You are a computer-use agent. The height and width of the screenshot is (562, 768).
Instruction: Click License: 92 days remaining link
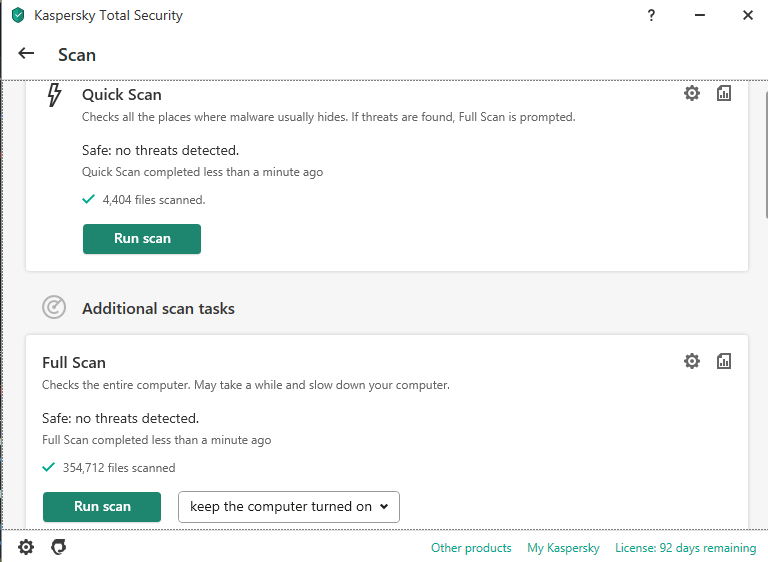(685, 548)
